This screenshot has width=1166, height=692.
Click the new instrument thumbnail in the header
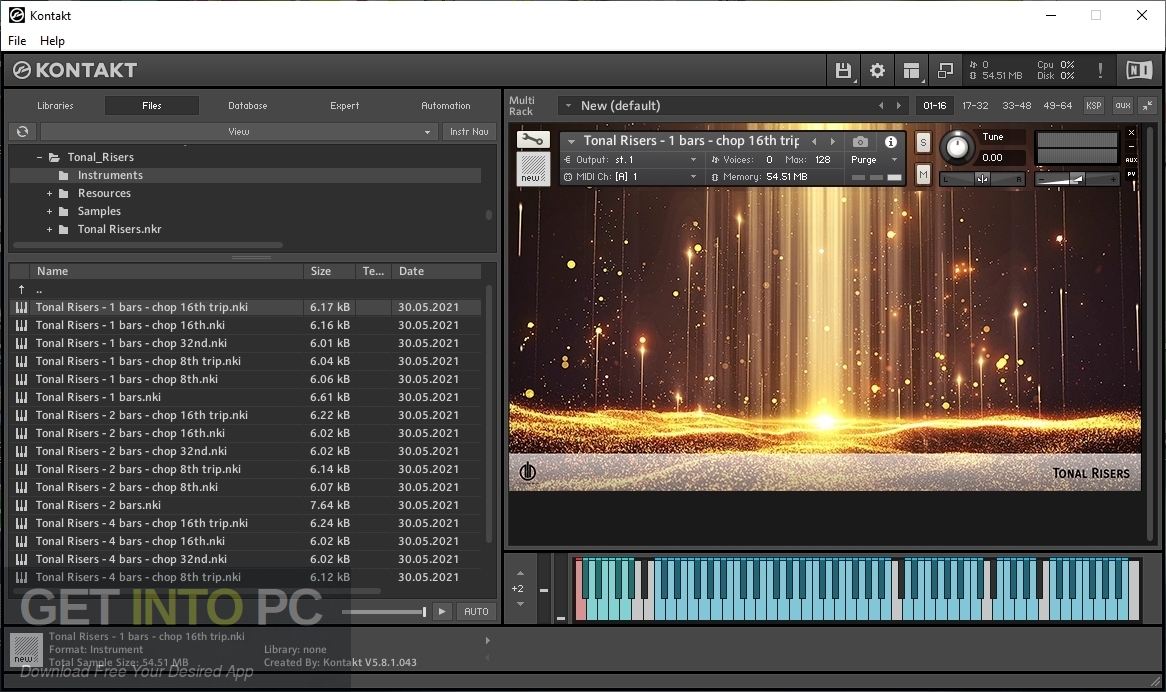(x=532, y=169)
